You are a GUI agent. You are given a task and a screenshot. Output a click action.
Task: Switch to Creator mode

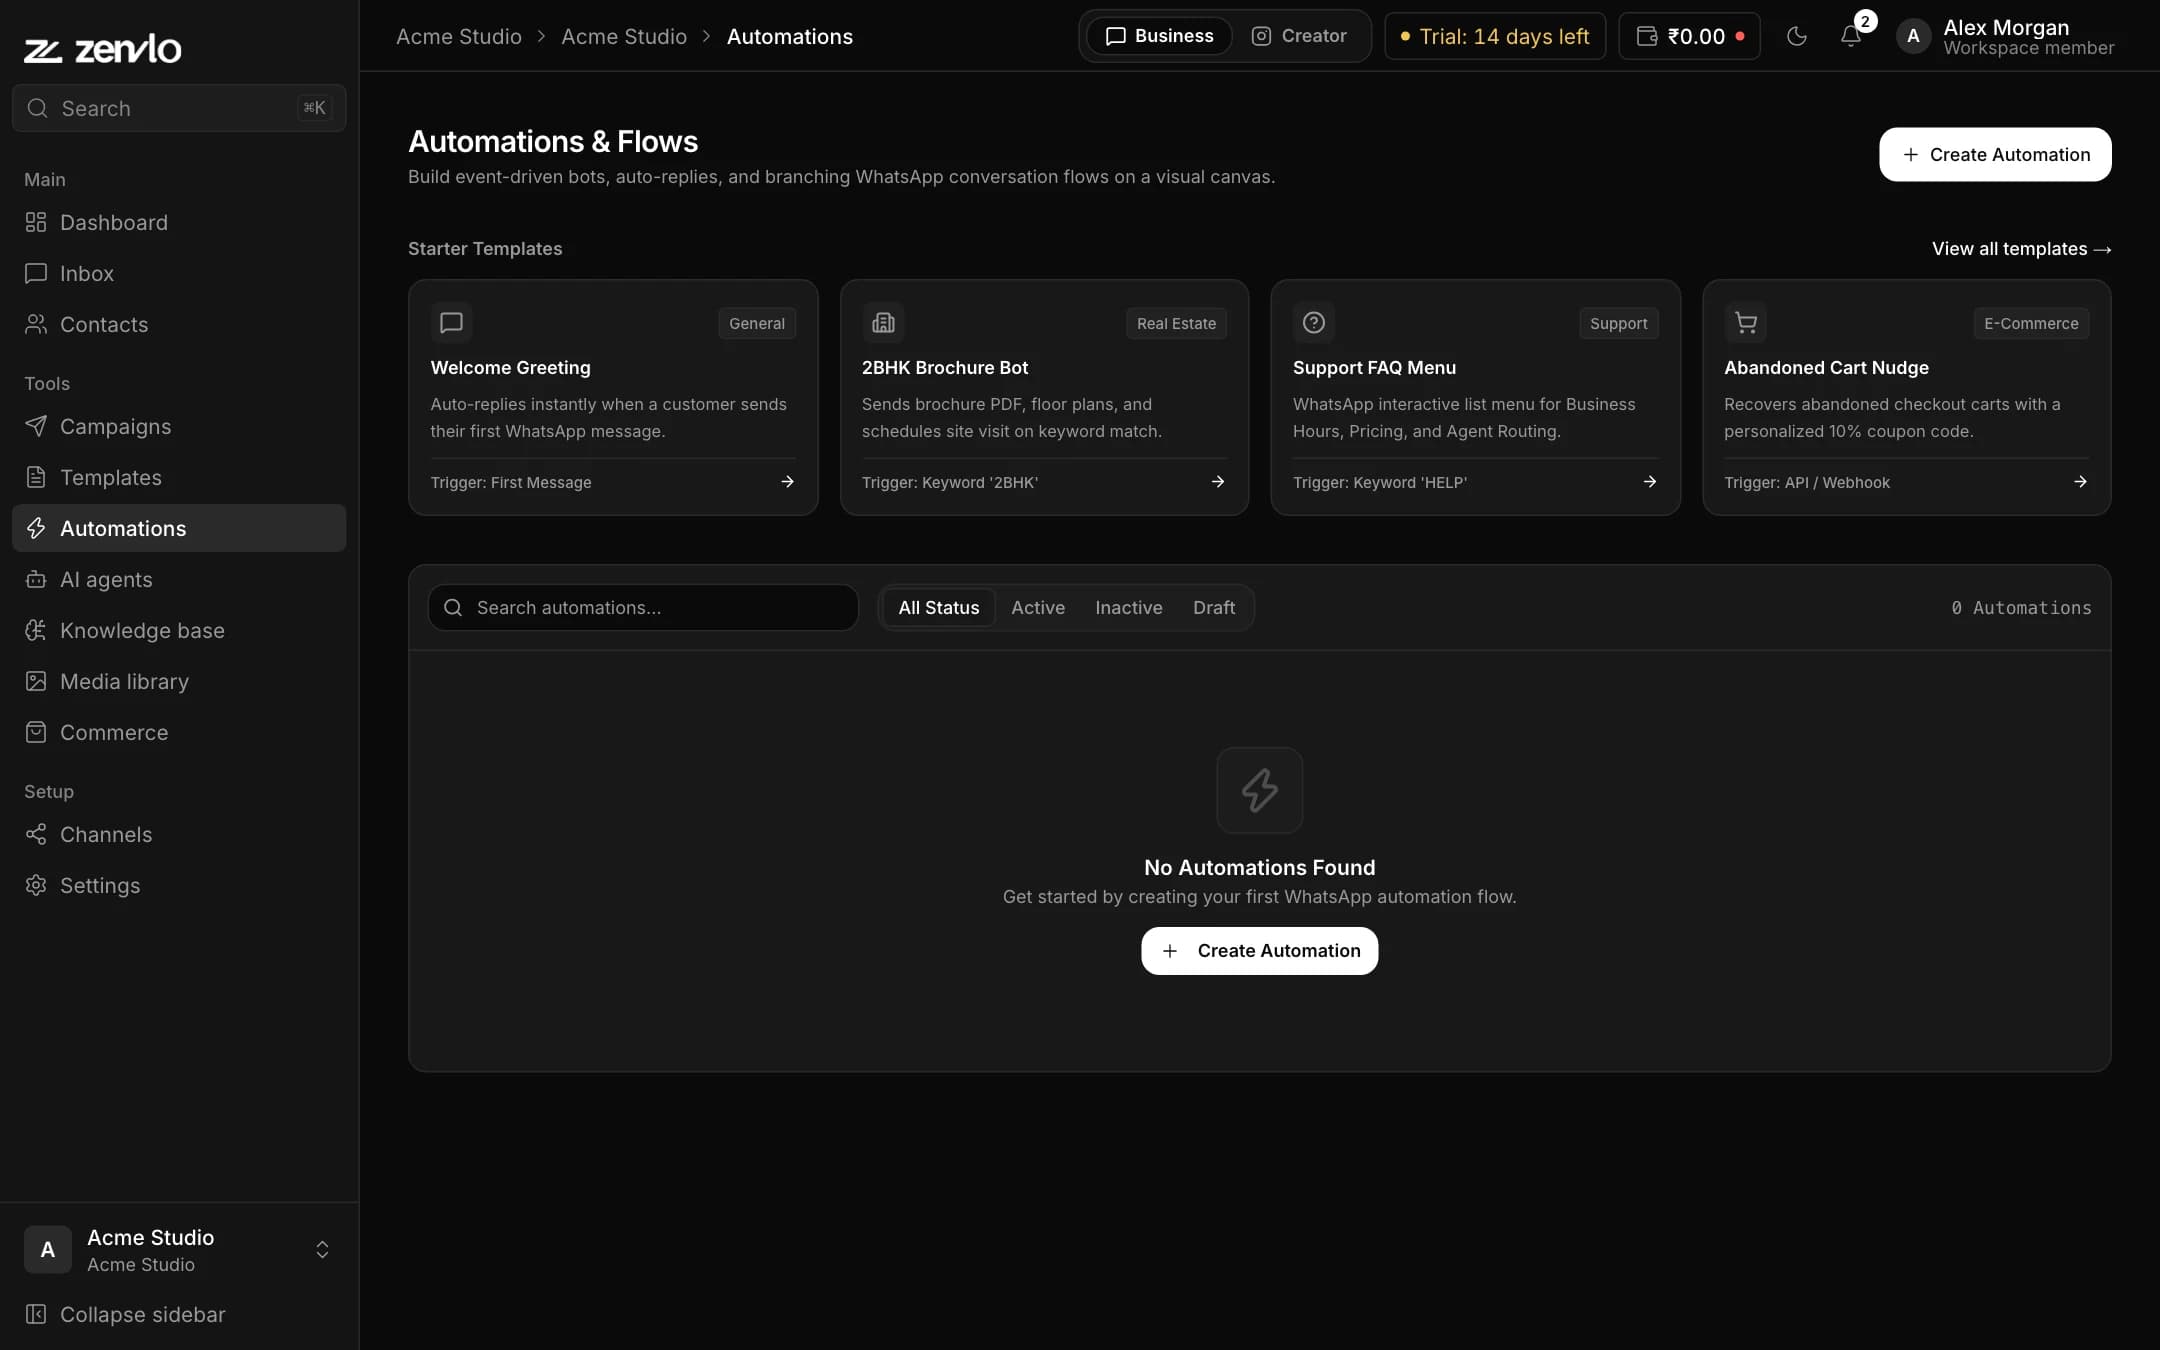(1299, 36)
